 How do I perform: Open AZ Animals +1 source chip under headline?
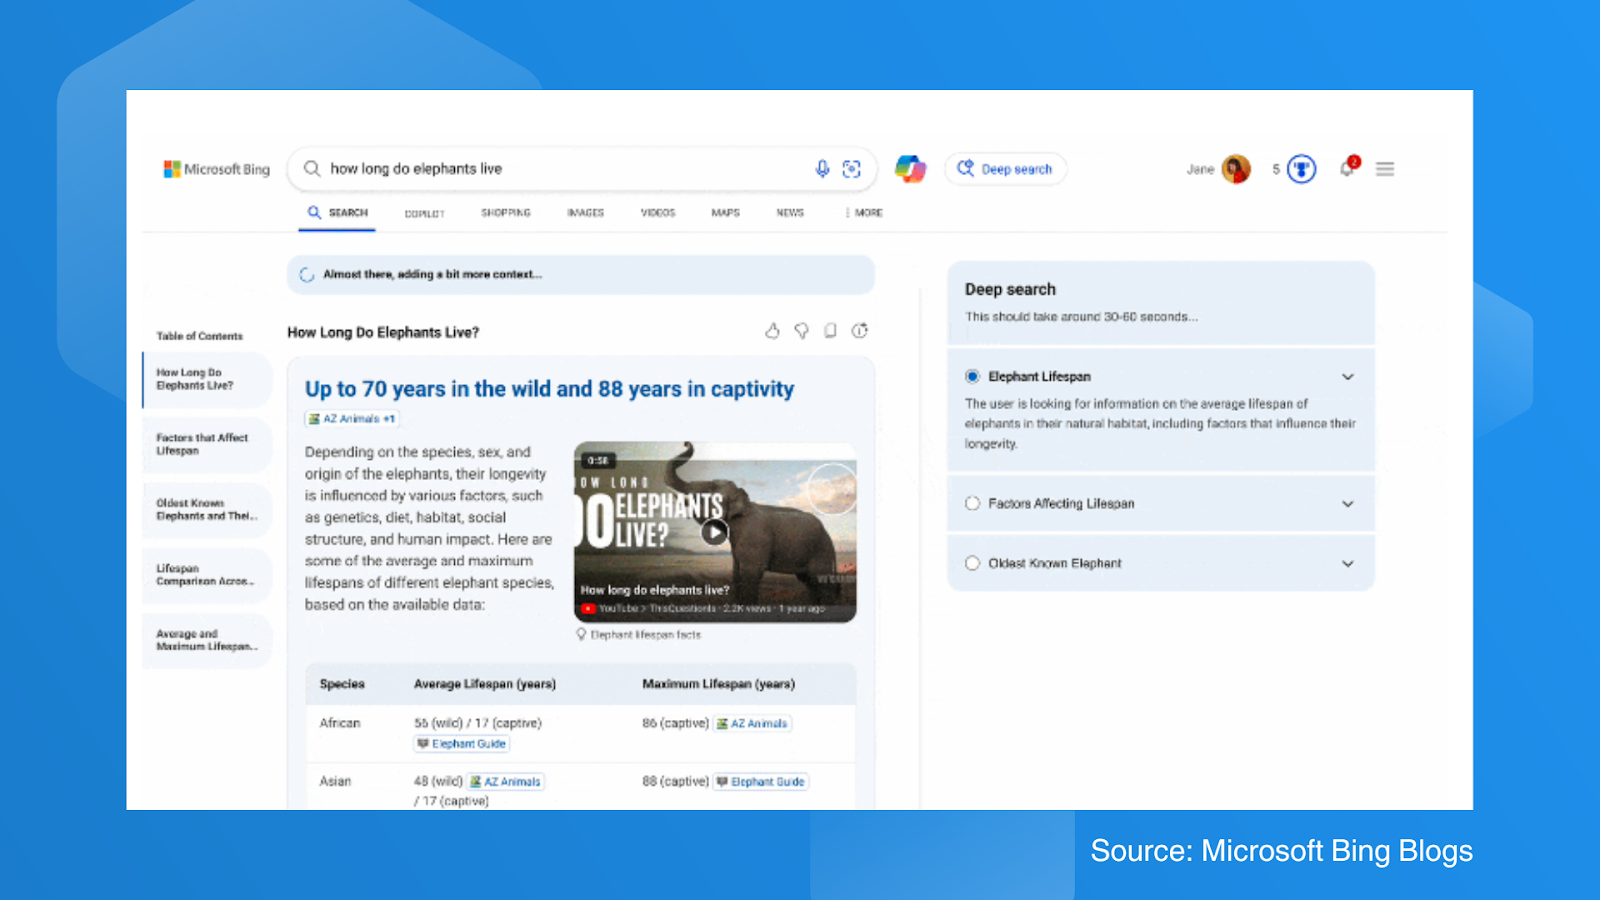coord(352,419)
